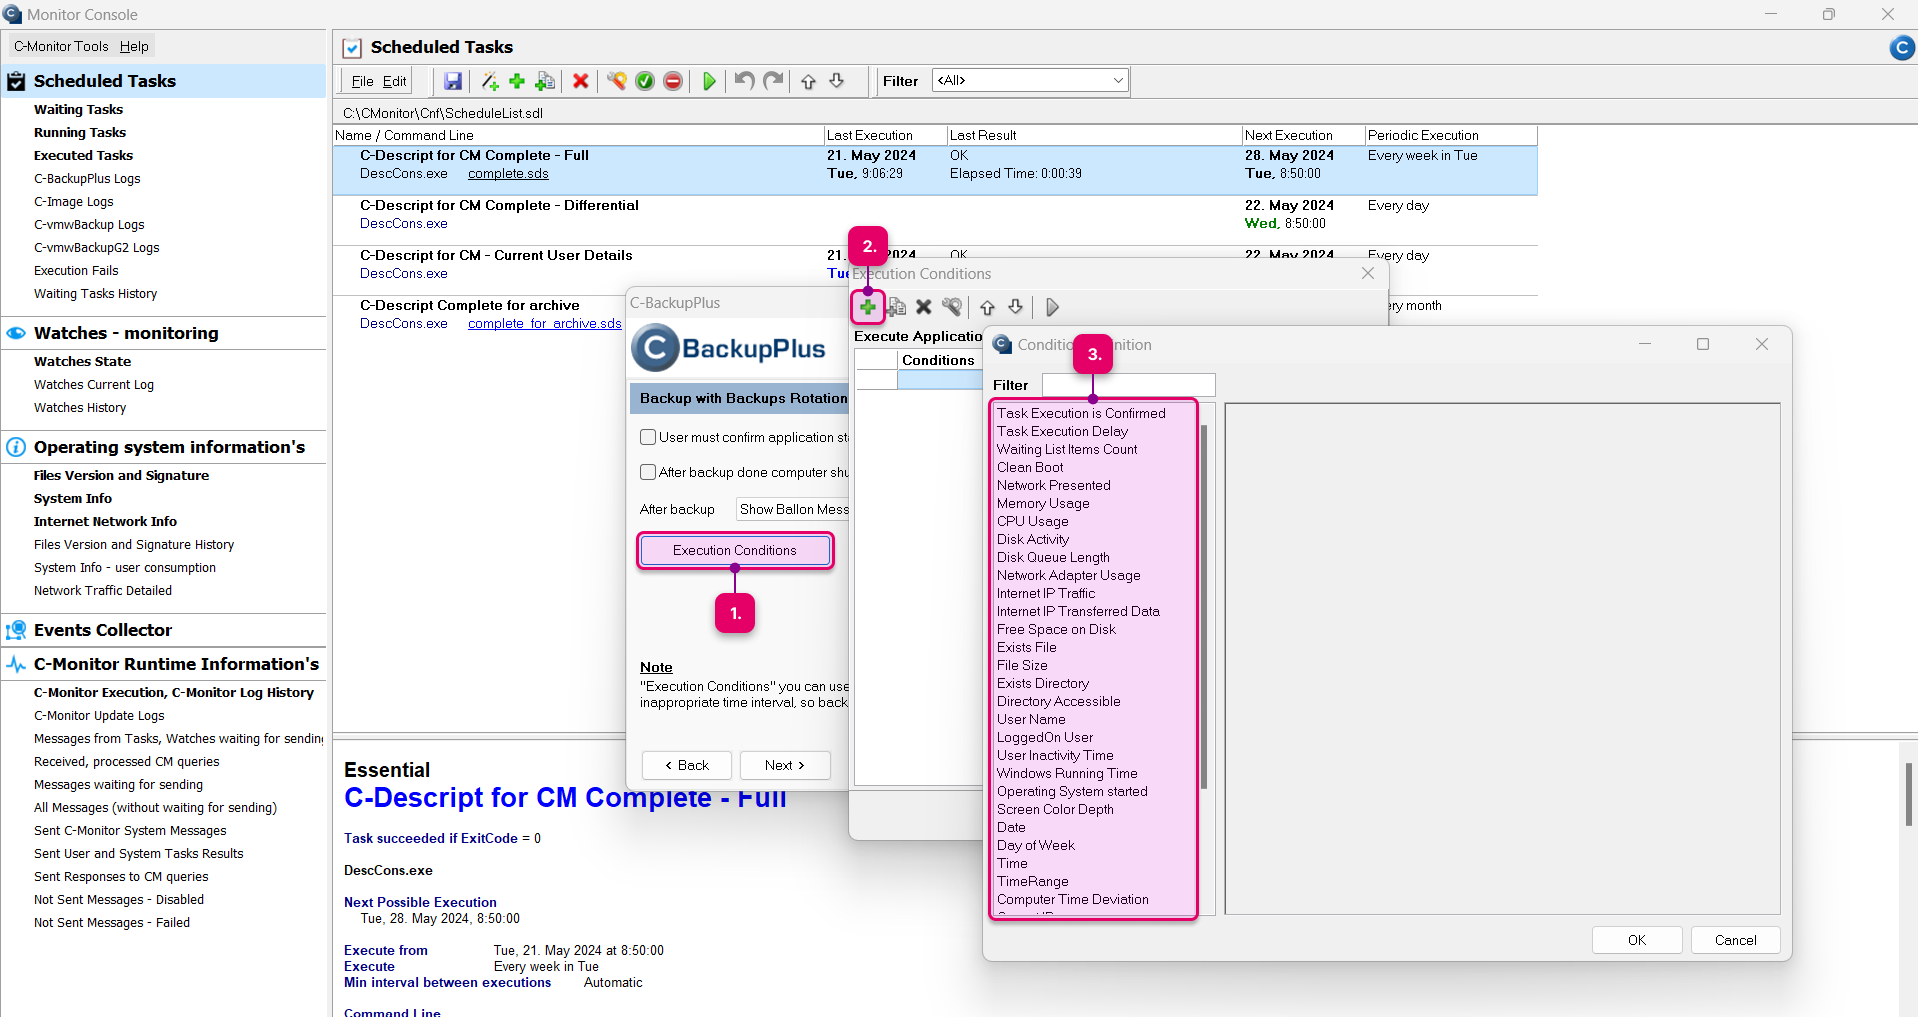Open C-Monitor Update Logs in sidebar

(x=99, y=715)
